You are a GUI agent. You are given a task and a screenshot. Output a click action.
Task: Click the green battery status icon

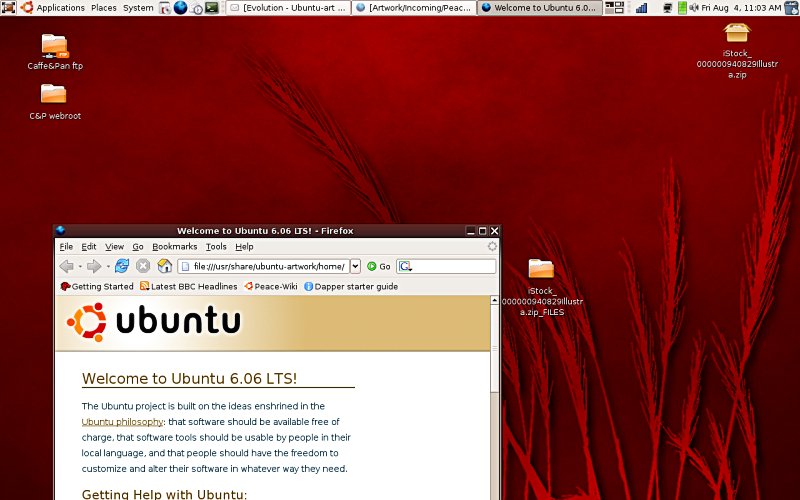682,8
